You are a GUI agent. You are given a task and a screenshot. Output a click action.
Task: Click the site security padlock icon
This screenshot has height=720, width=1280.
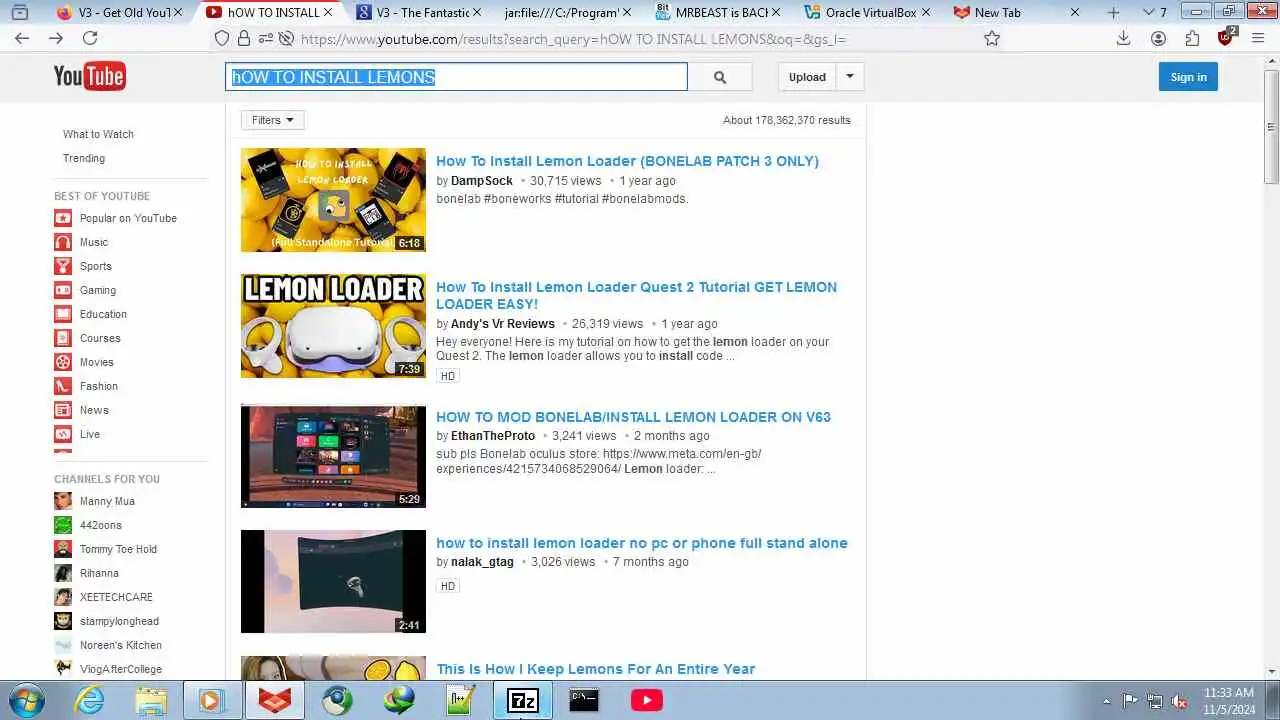(x=244, y=38)
